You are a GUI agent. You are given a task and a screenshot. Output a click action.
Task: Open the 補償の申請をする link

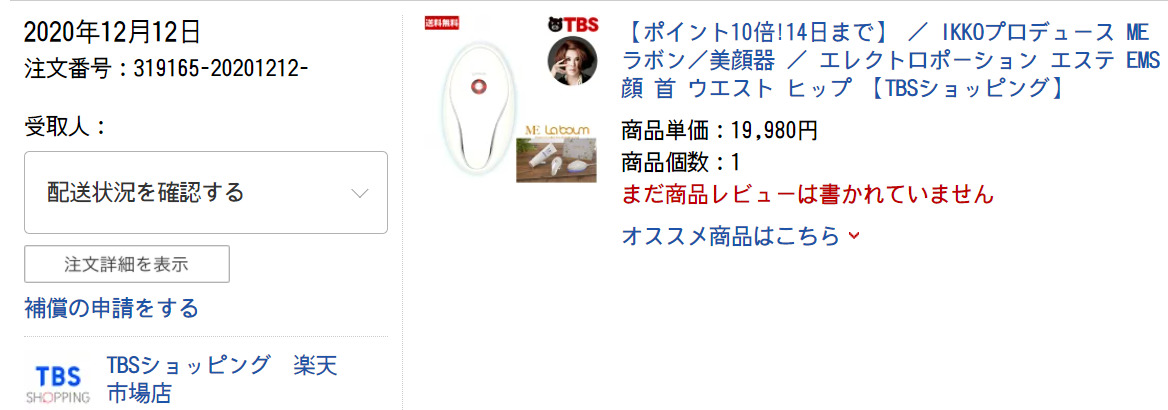point(112,307)
